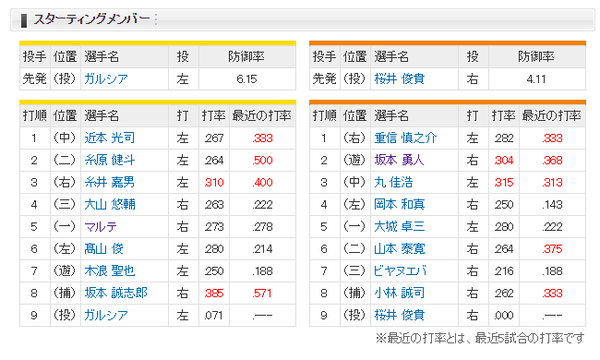Open player link 糸井 嘉男

[x=109, y=182]
